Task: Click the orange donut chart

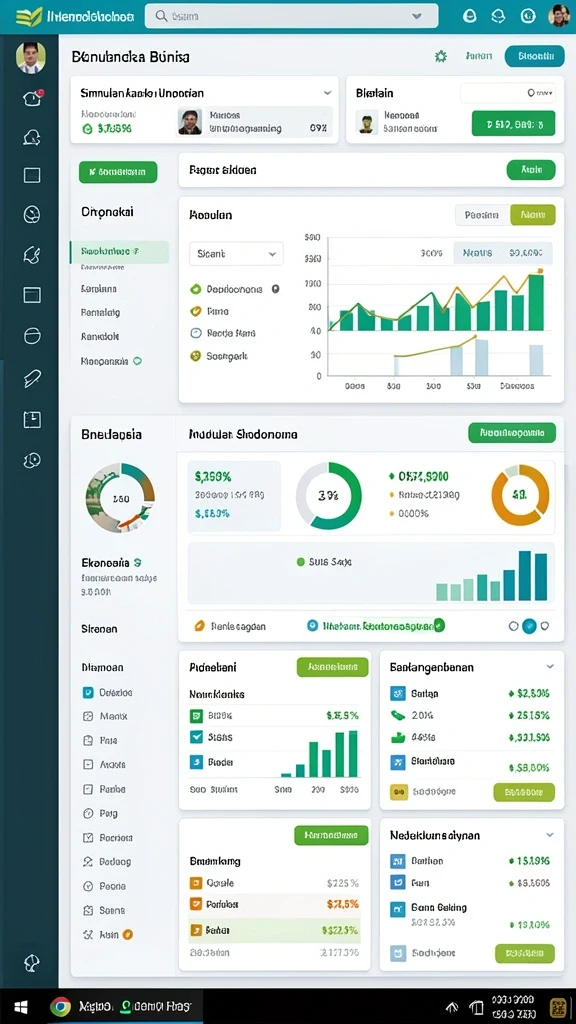Action: 520,495
